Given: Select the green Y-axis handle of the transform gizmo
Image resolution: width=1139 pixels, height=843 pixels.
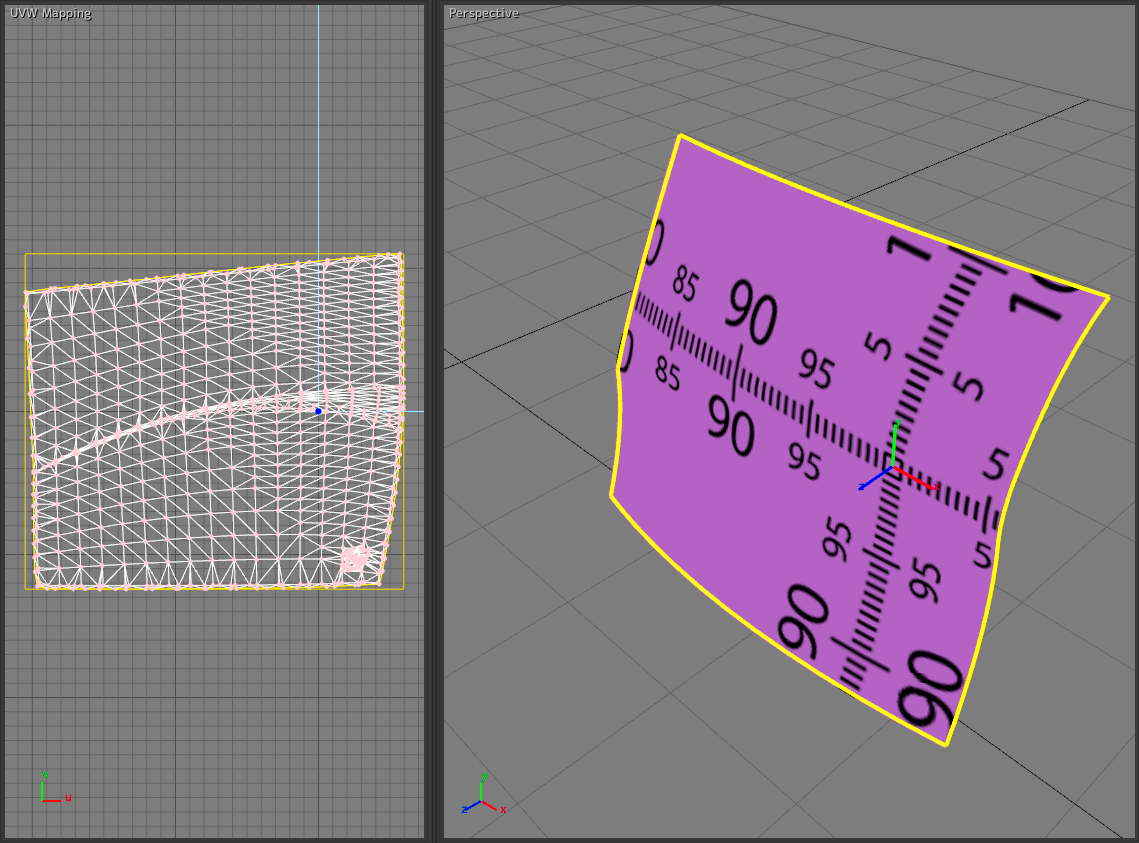Looking at the screenshot, I should pos(896,432).
